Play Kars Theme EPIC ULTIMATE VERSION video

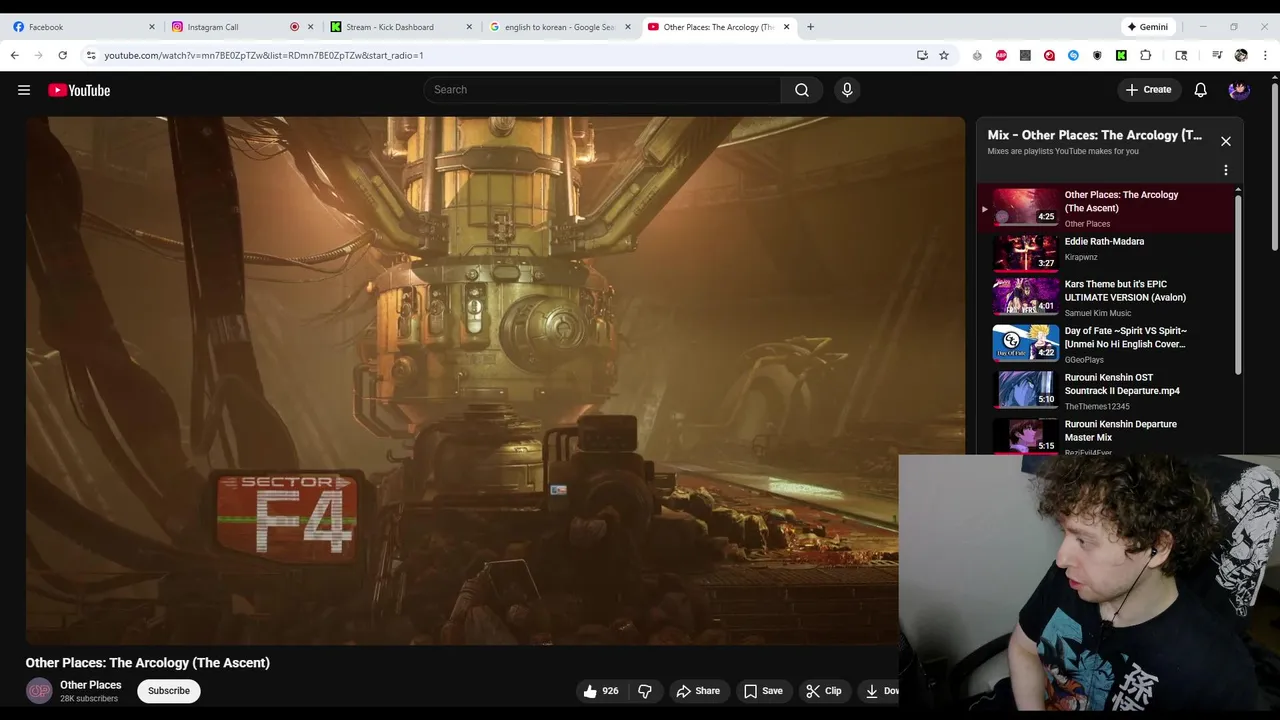click(x=1104, y=297)
